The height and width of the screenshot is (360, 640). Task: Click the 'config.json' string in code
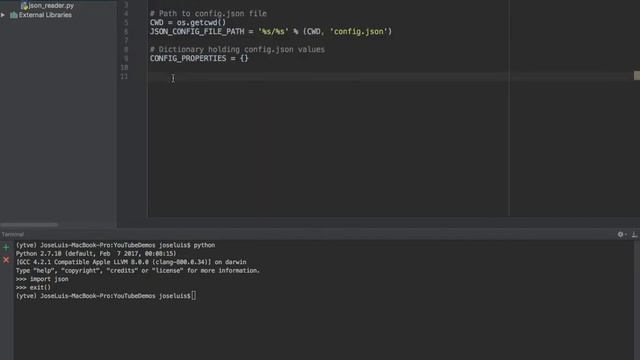click(359, 31)
